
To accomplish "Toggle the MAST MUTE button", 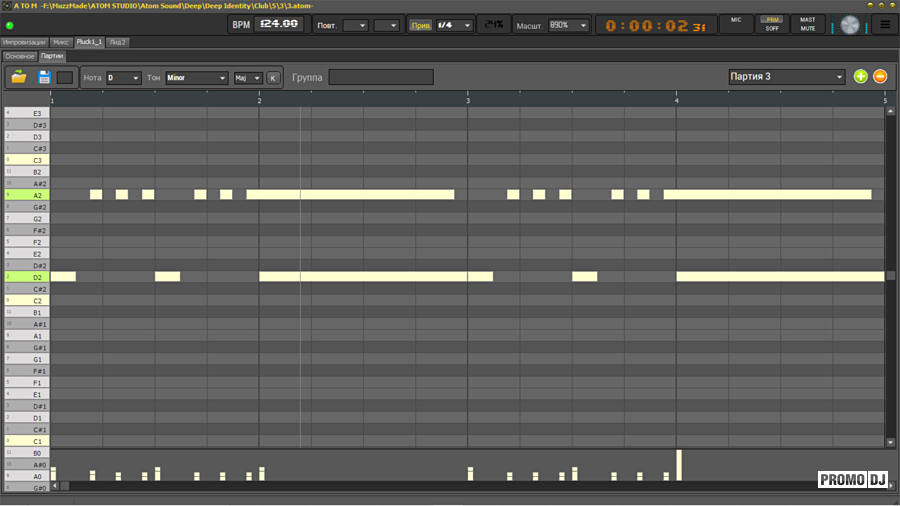I will 807,24.
